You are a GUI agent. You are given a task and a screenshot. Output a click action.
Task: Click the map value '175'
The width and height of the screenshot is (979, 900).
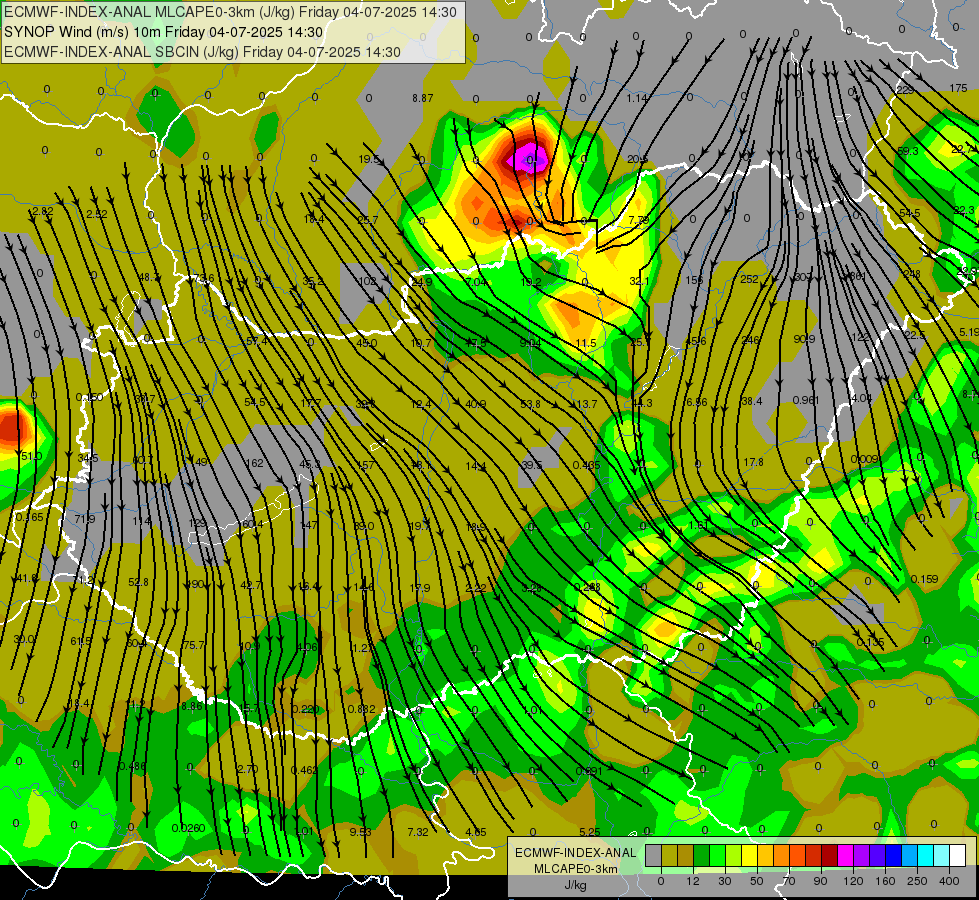point(958,88)
